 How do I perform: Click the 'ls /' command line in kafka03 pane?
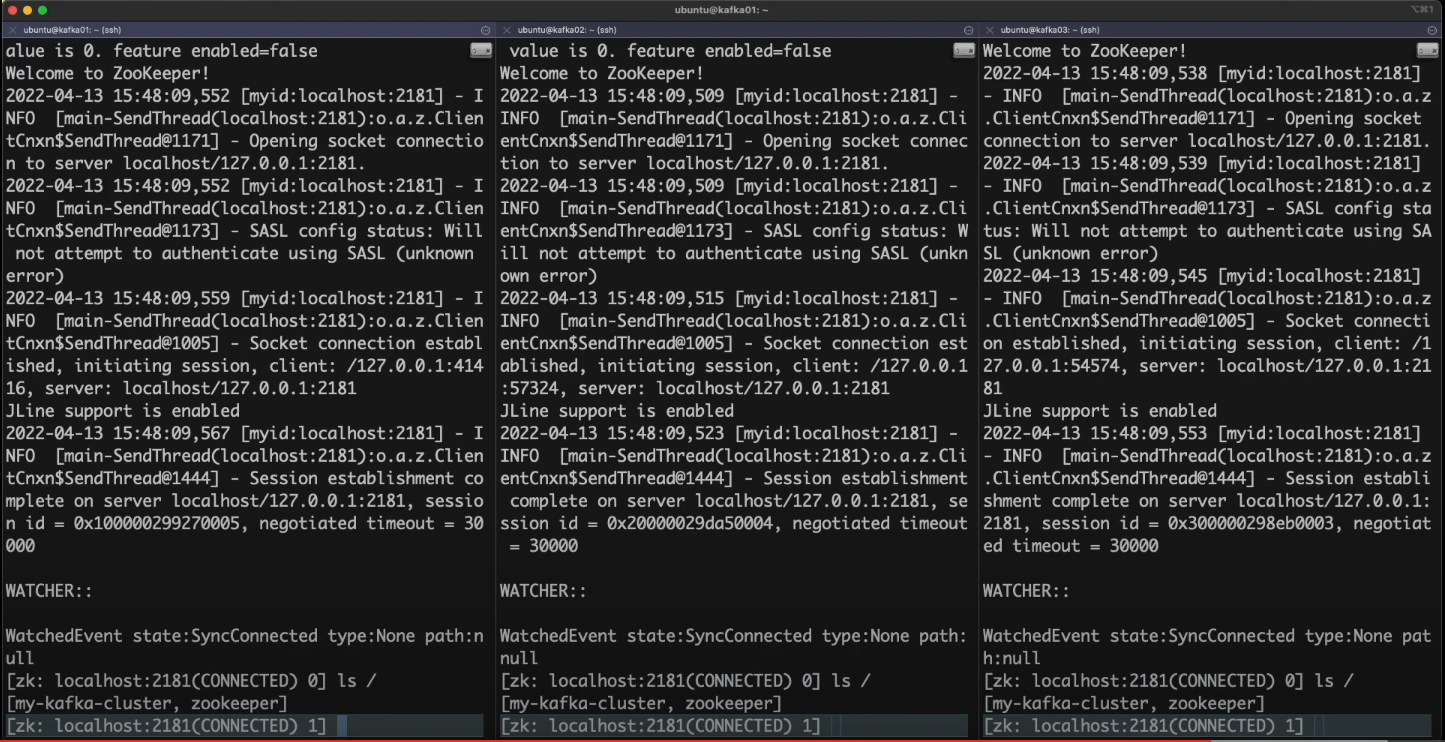(1168, 681)
